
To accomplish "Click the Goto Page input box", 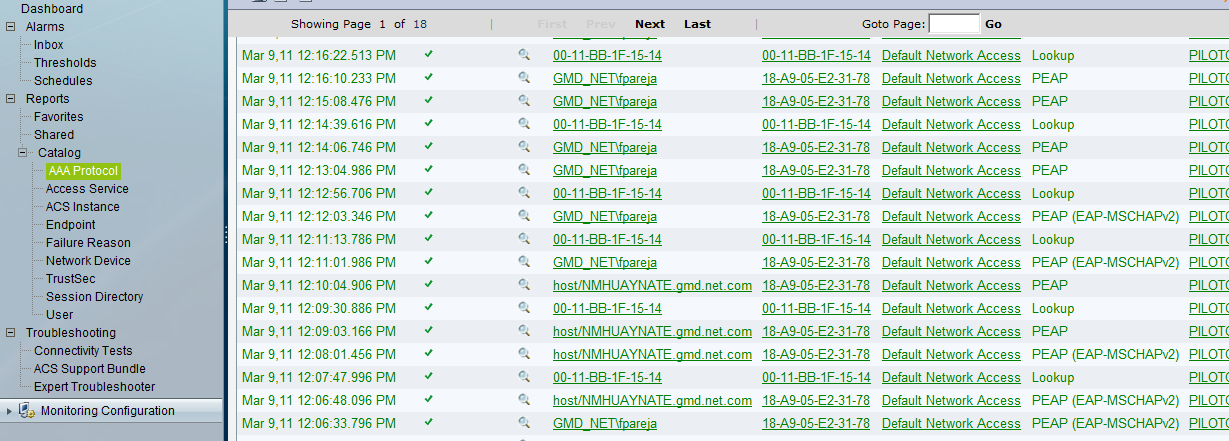I will [x=954, y=24].
